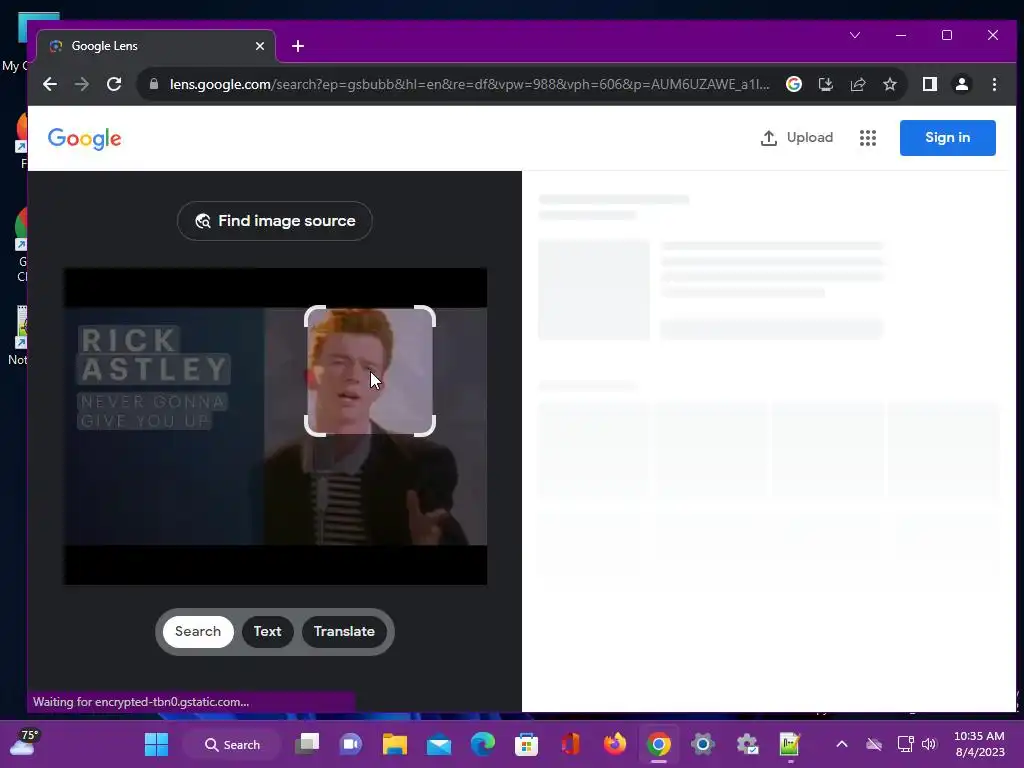Viewport: 1024px width, 768px height.
Task: Open Office from taskbar
Action: tap(570, 744)
